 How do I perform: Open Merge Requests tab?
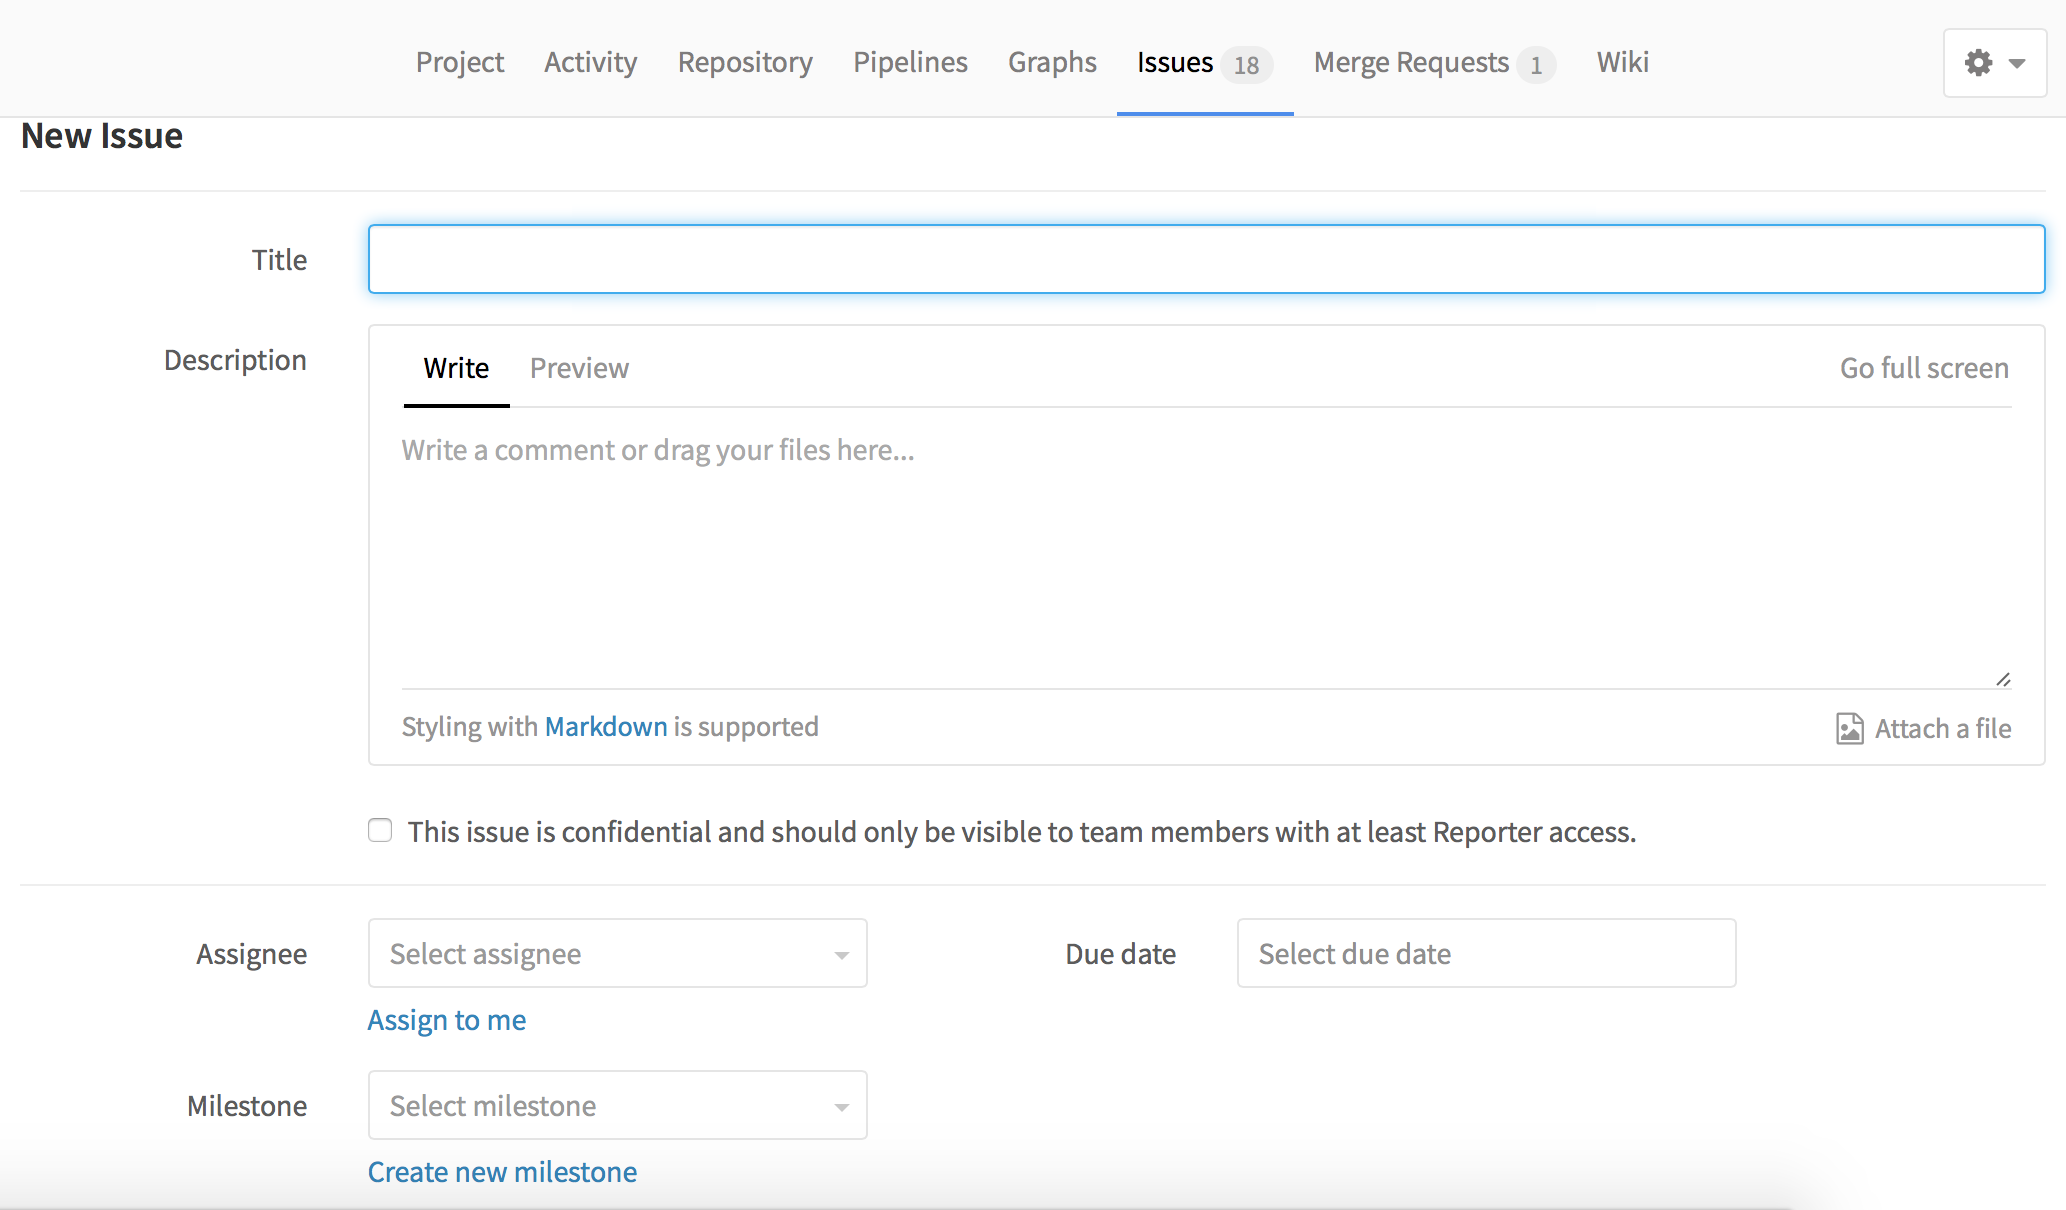coord(1410,62)
